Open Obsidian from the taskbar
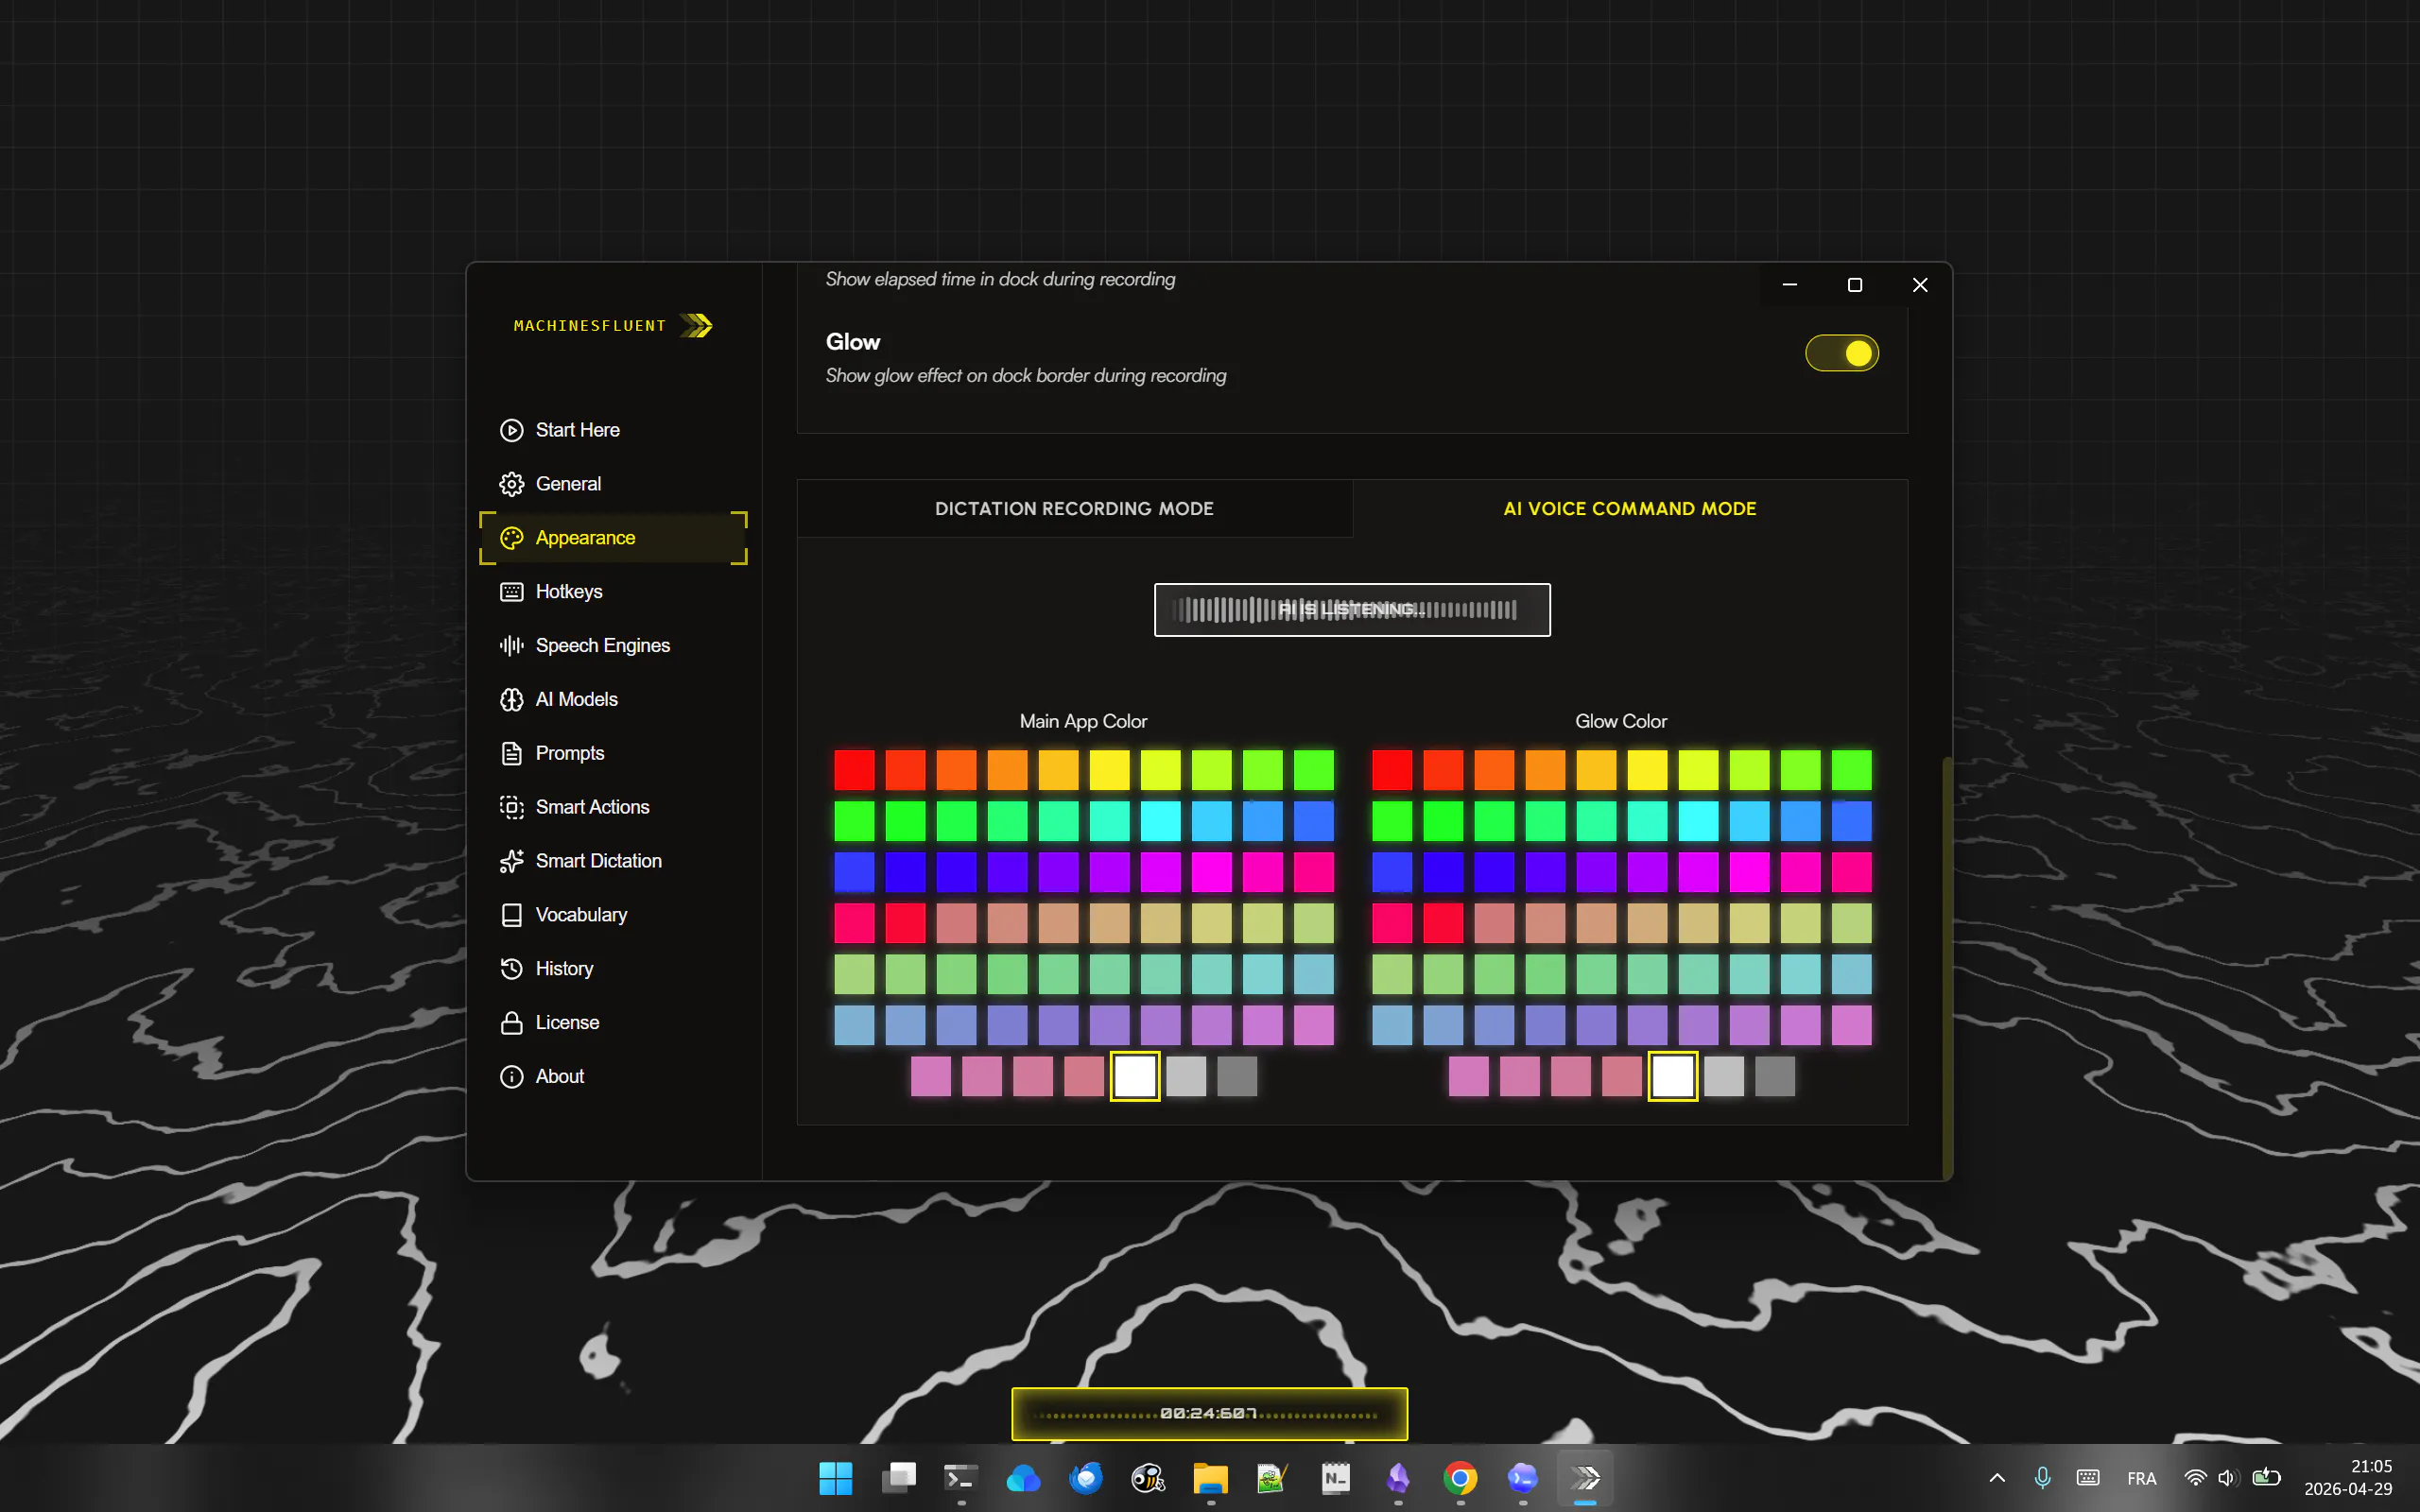 click(1398, 1478)
